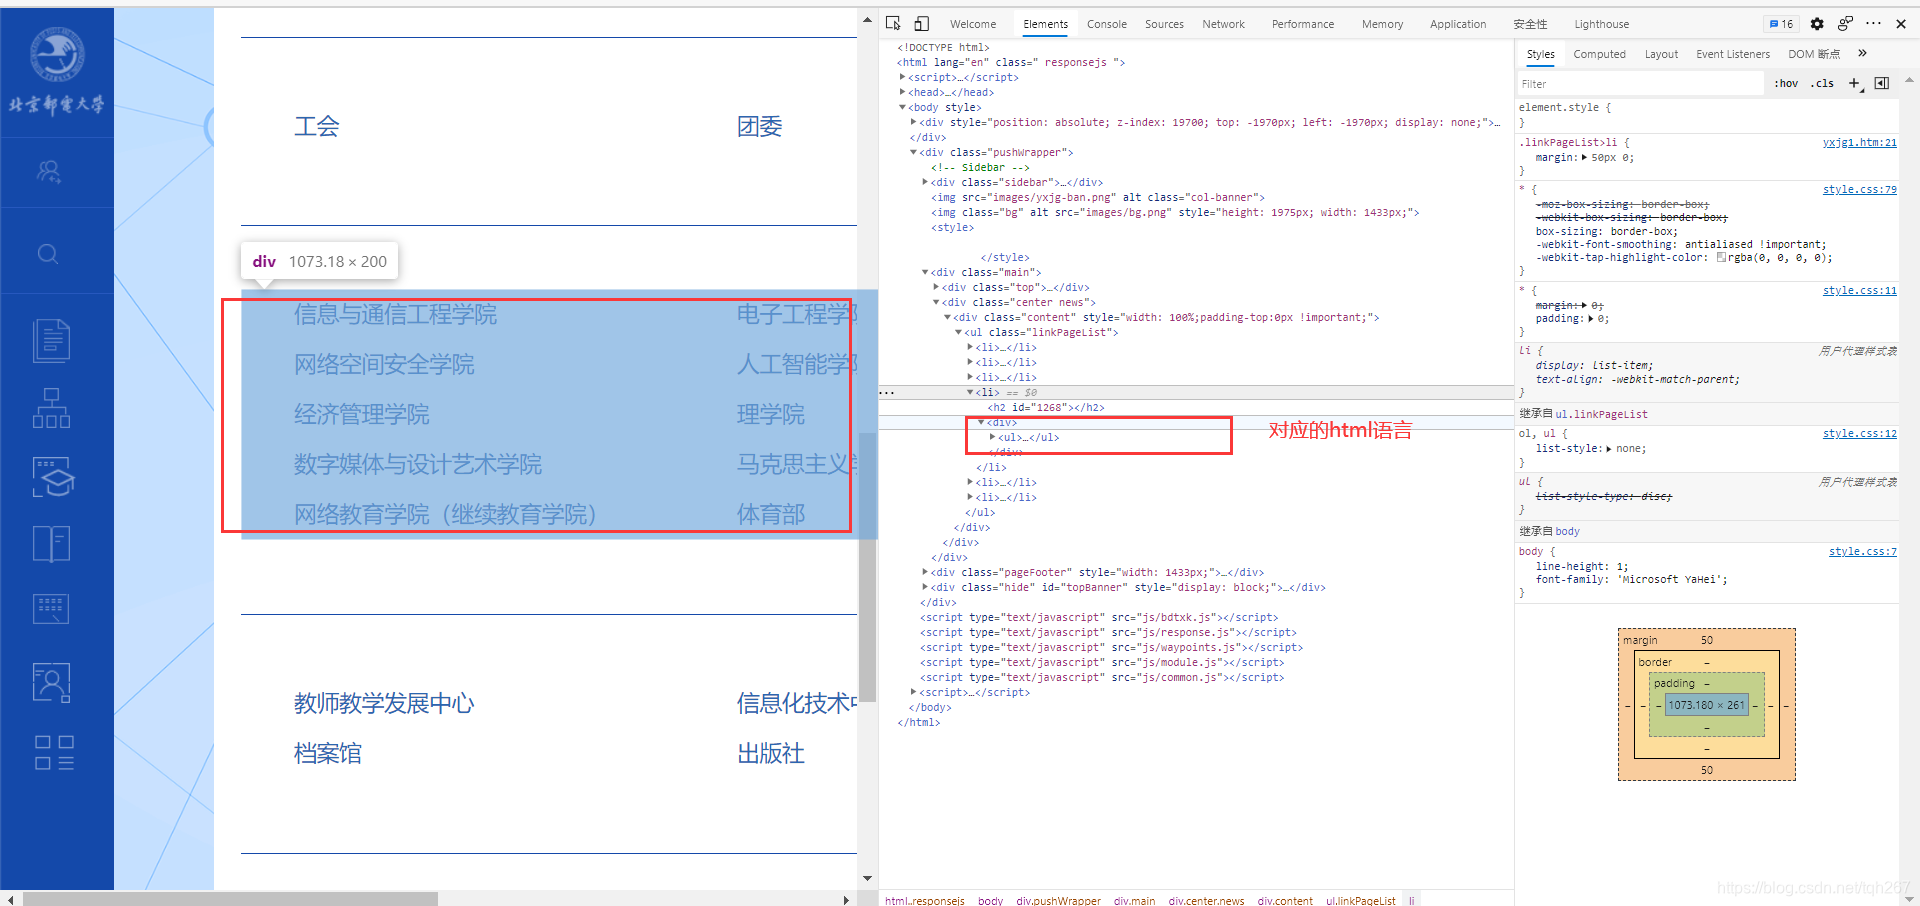Screen dimensions: 1920x906
Task: Open 档案馆 link
Action: coord(328,754)
